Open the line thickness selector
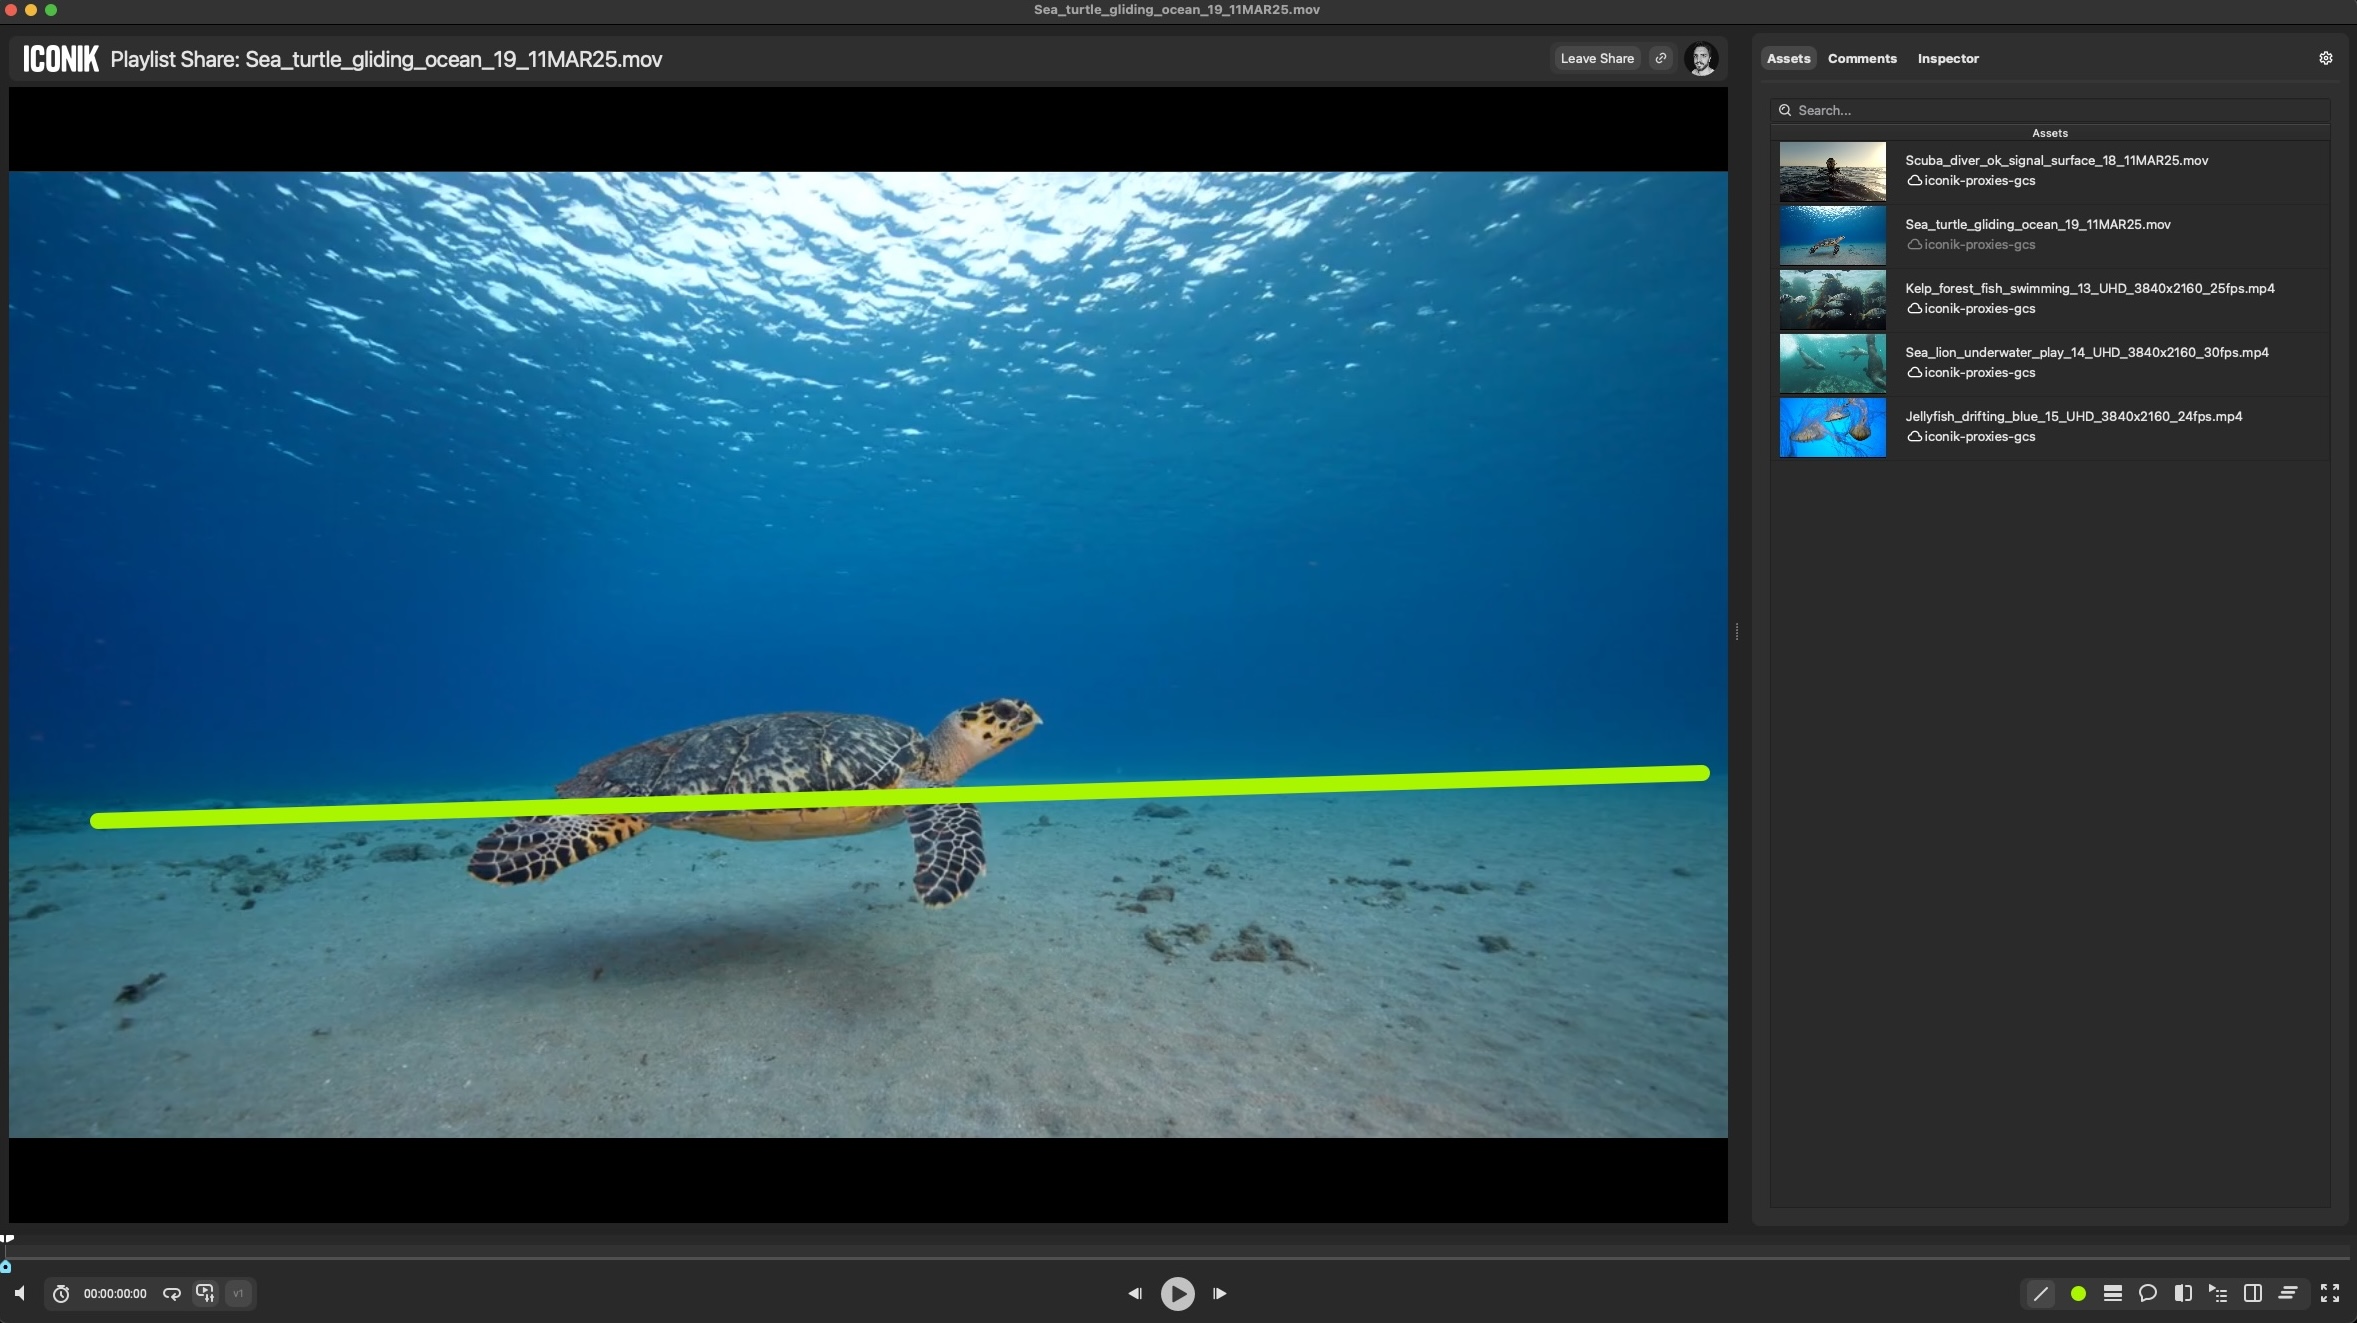This screenshot has height=1323, width=2357. [x=2113, y=1293]
